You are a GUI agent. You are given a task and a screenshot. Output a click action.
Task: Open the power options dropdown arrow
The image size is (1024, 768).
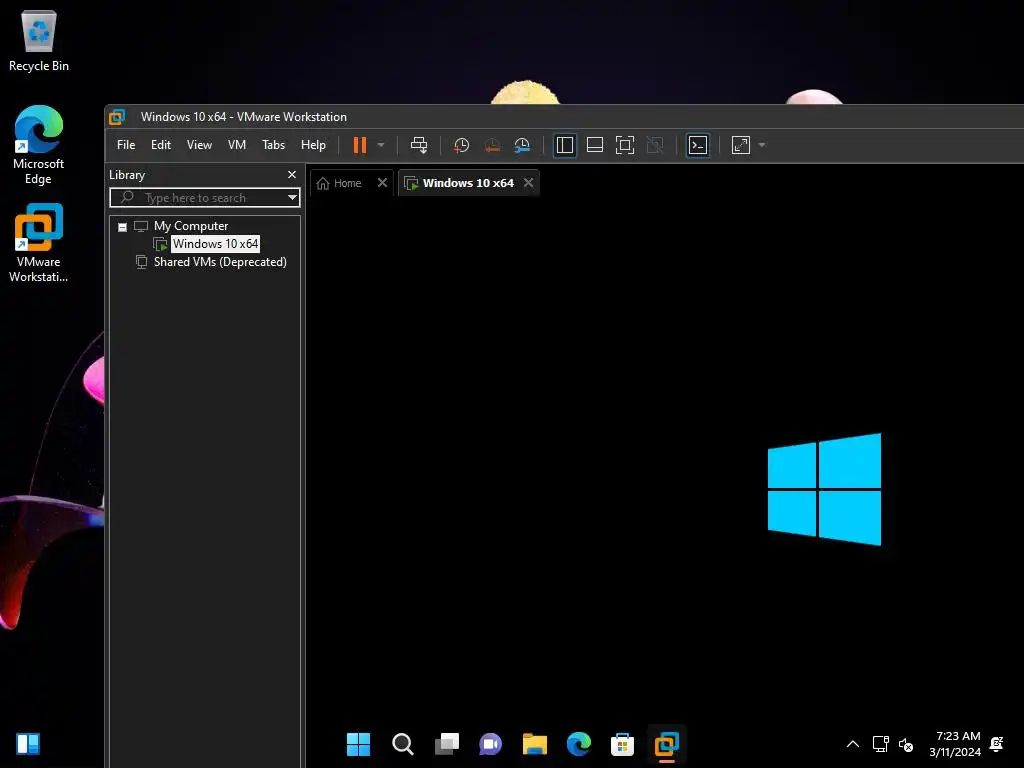[x=381, y=145]
